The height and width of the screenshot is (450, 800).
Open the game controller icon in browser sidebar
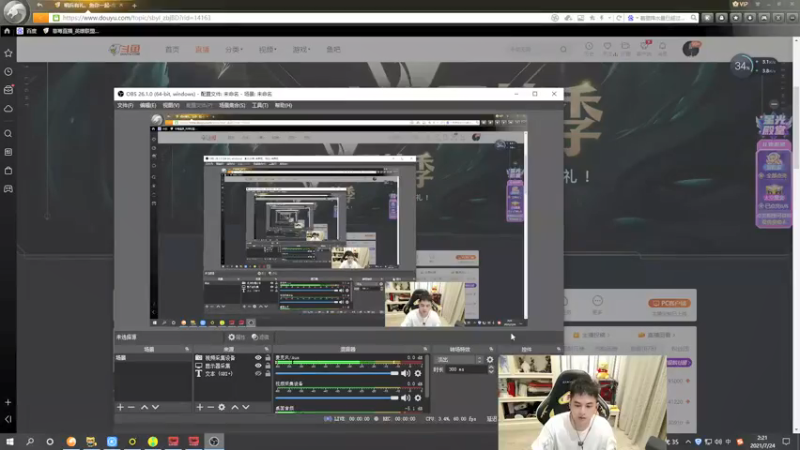click(x=8, y=189)
